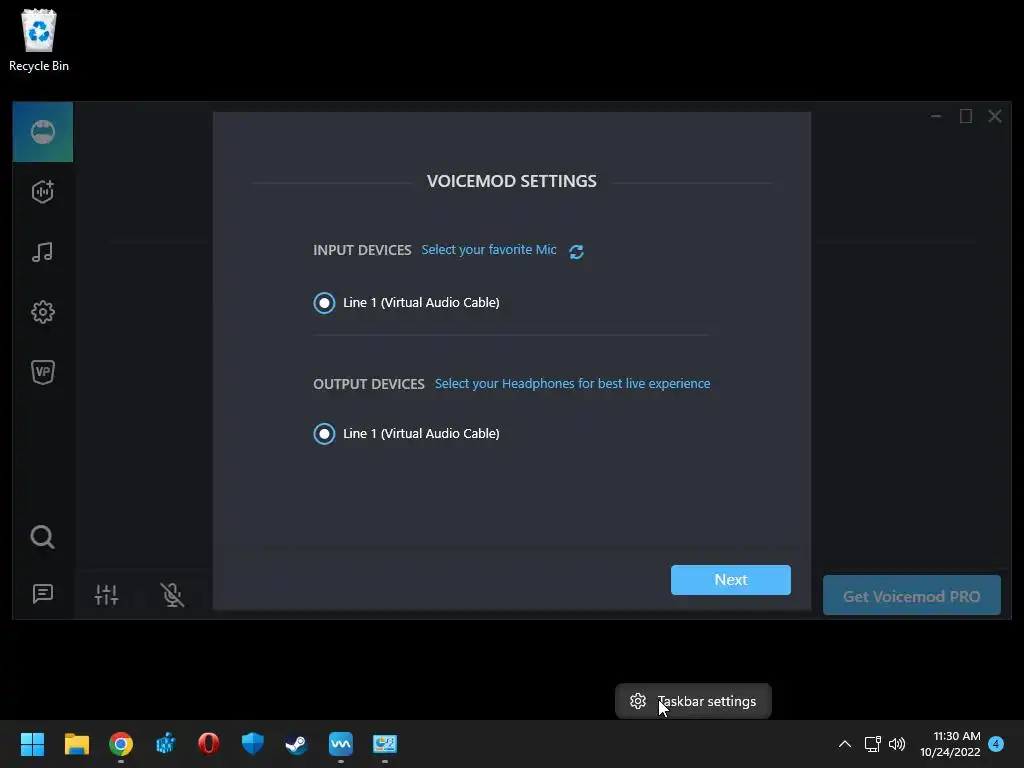This screenshot has height=768, width=1024.
Task: Open Taskbar settings context menu entry
Action: 694,701
